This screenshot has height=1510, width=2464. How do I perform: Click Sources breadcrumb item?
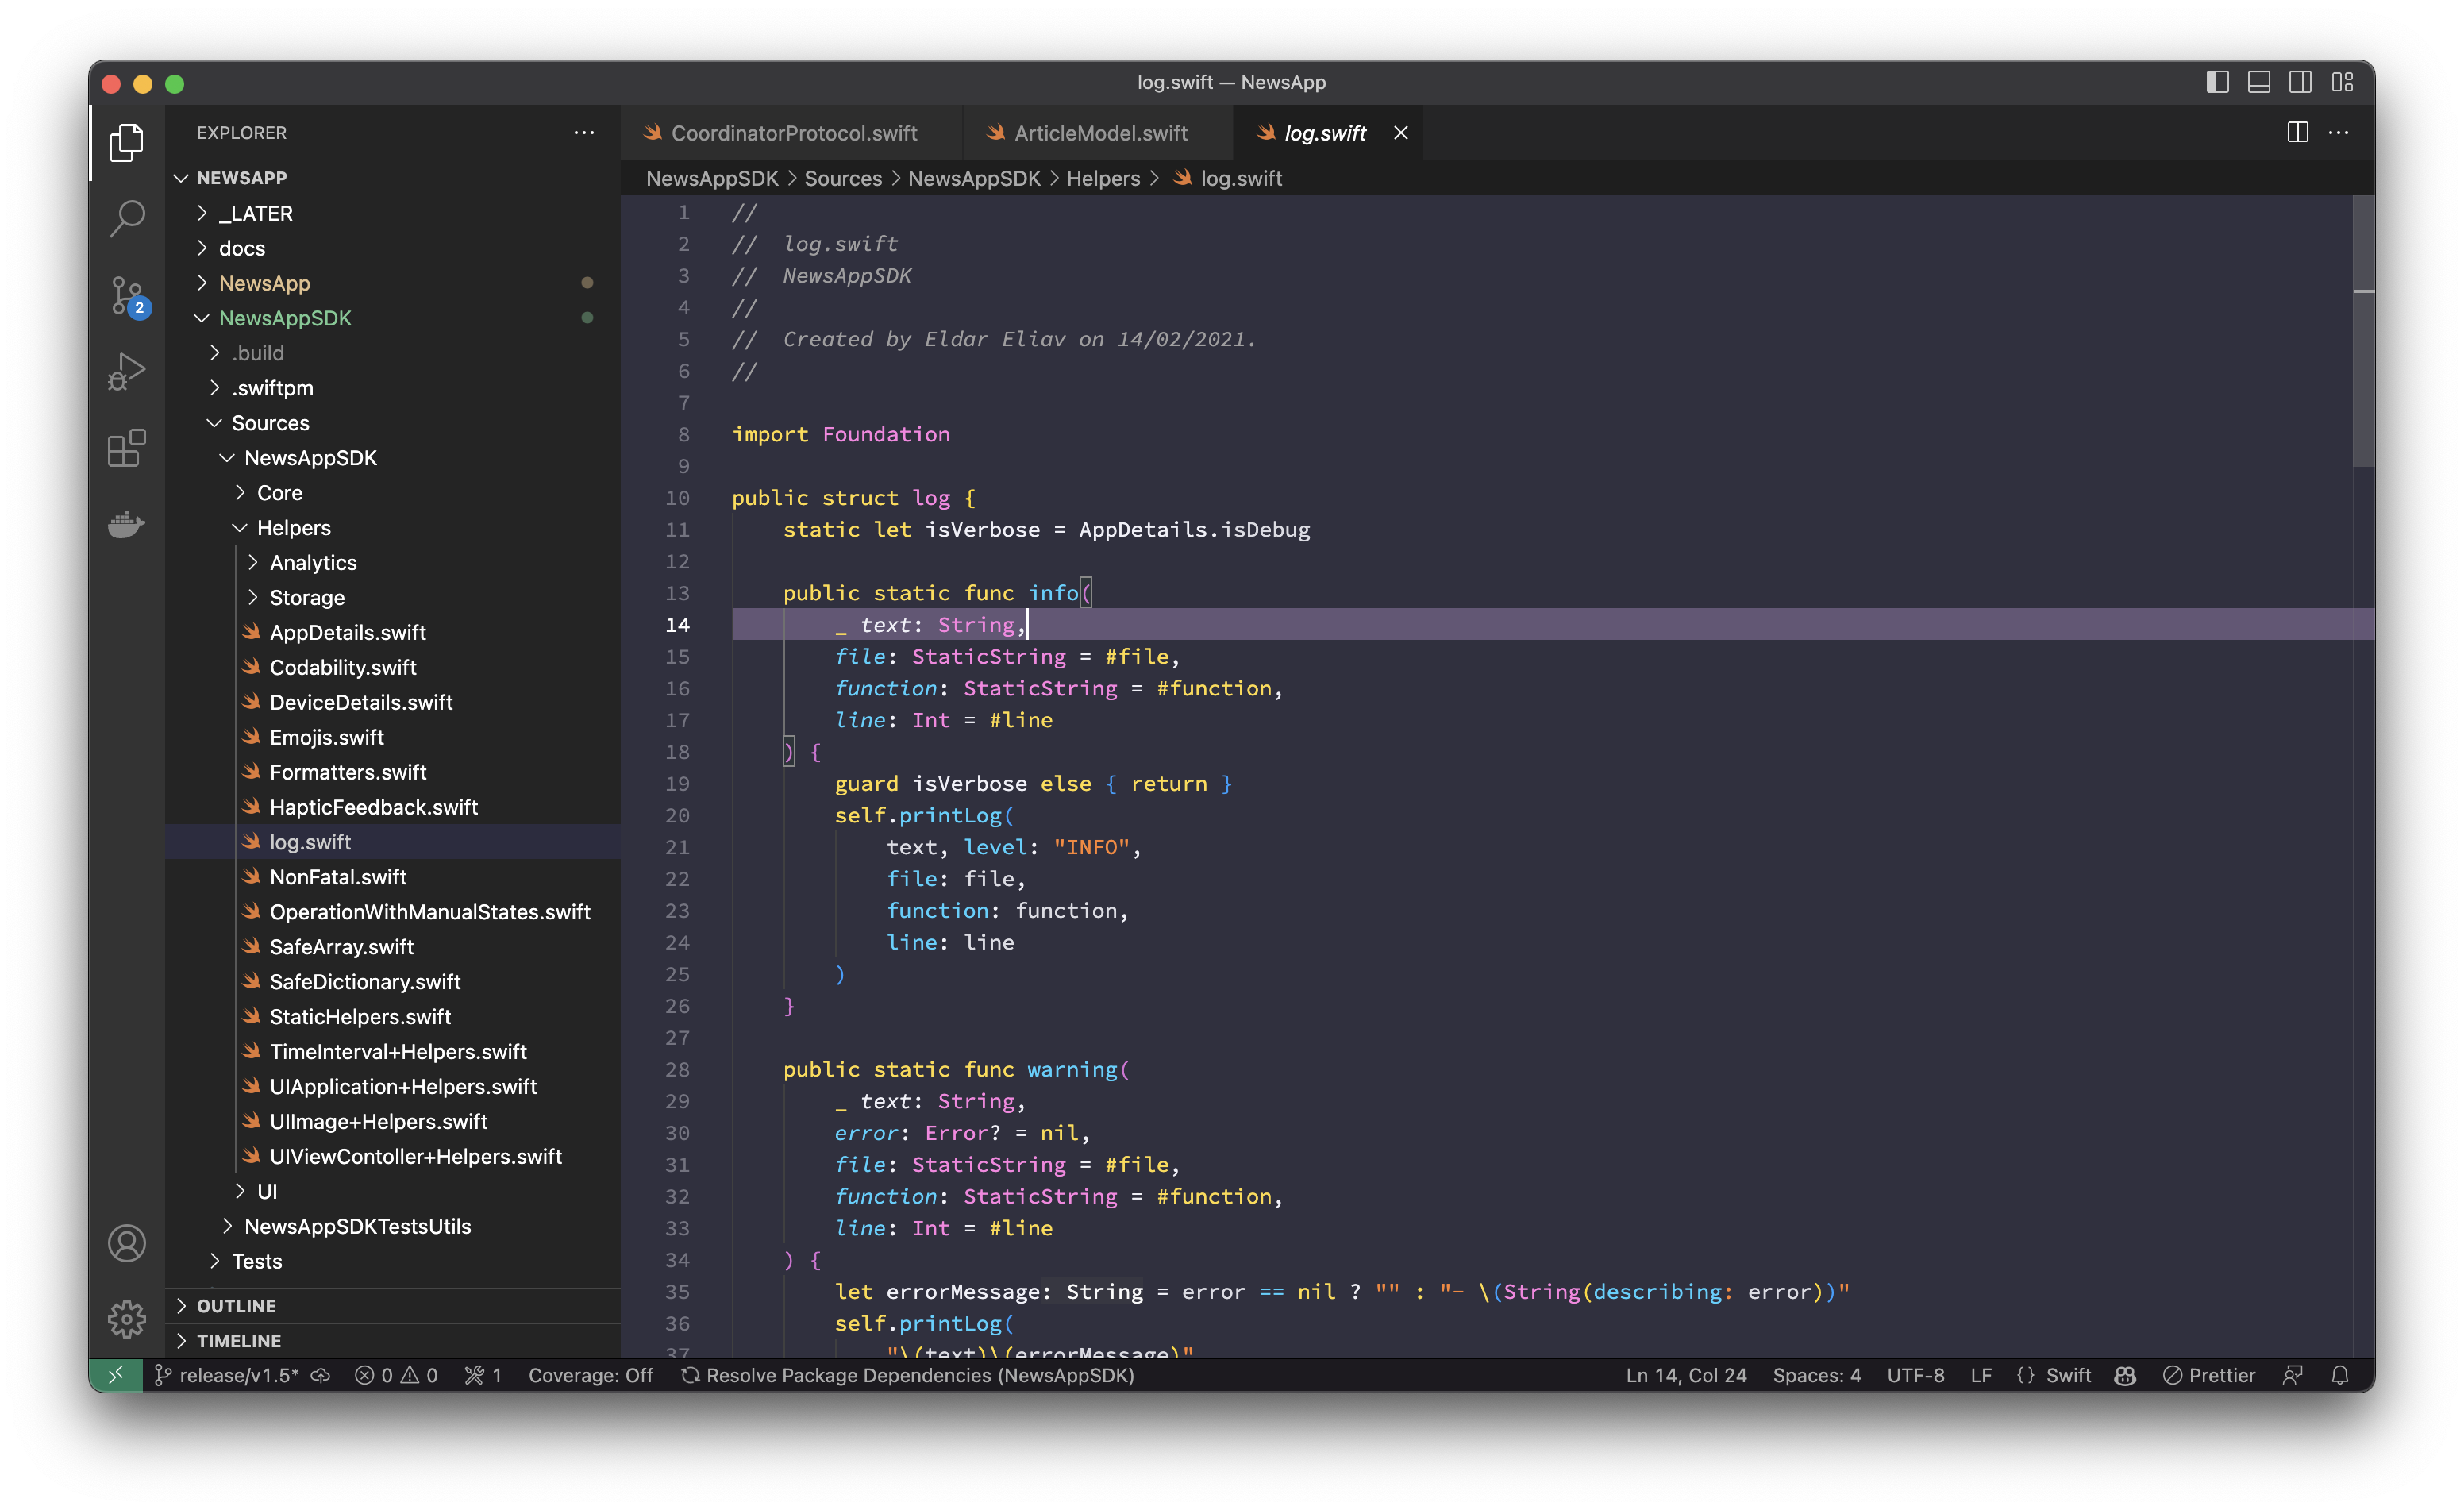coord(843,178)
